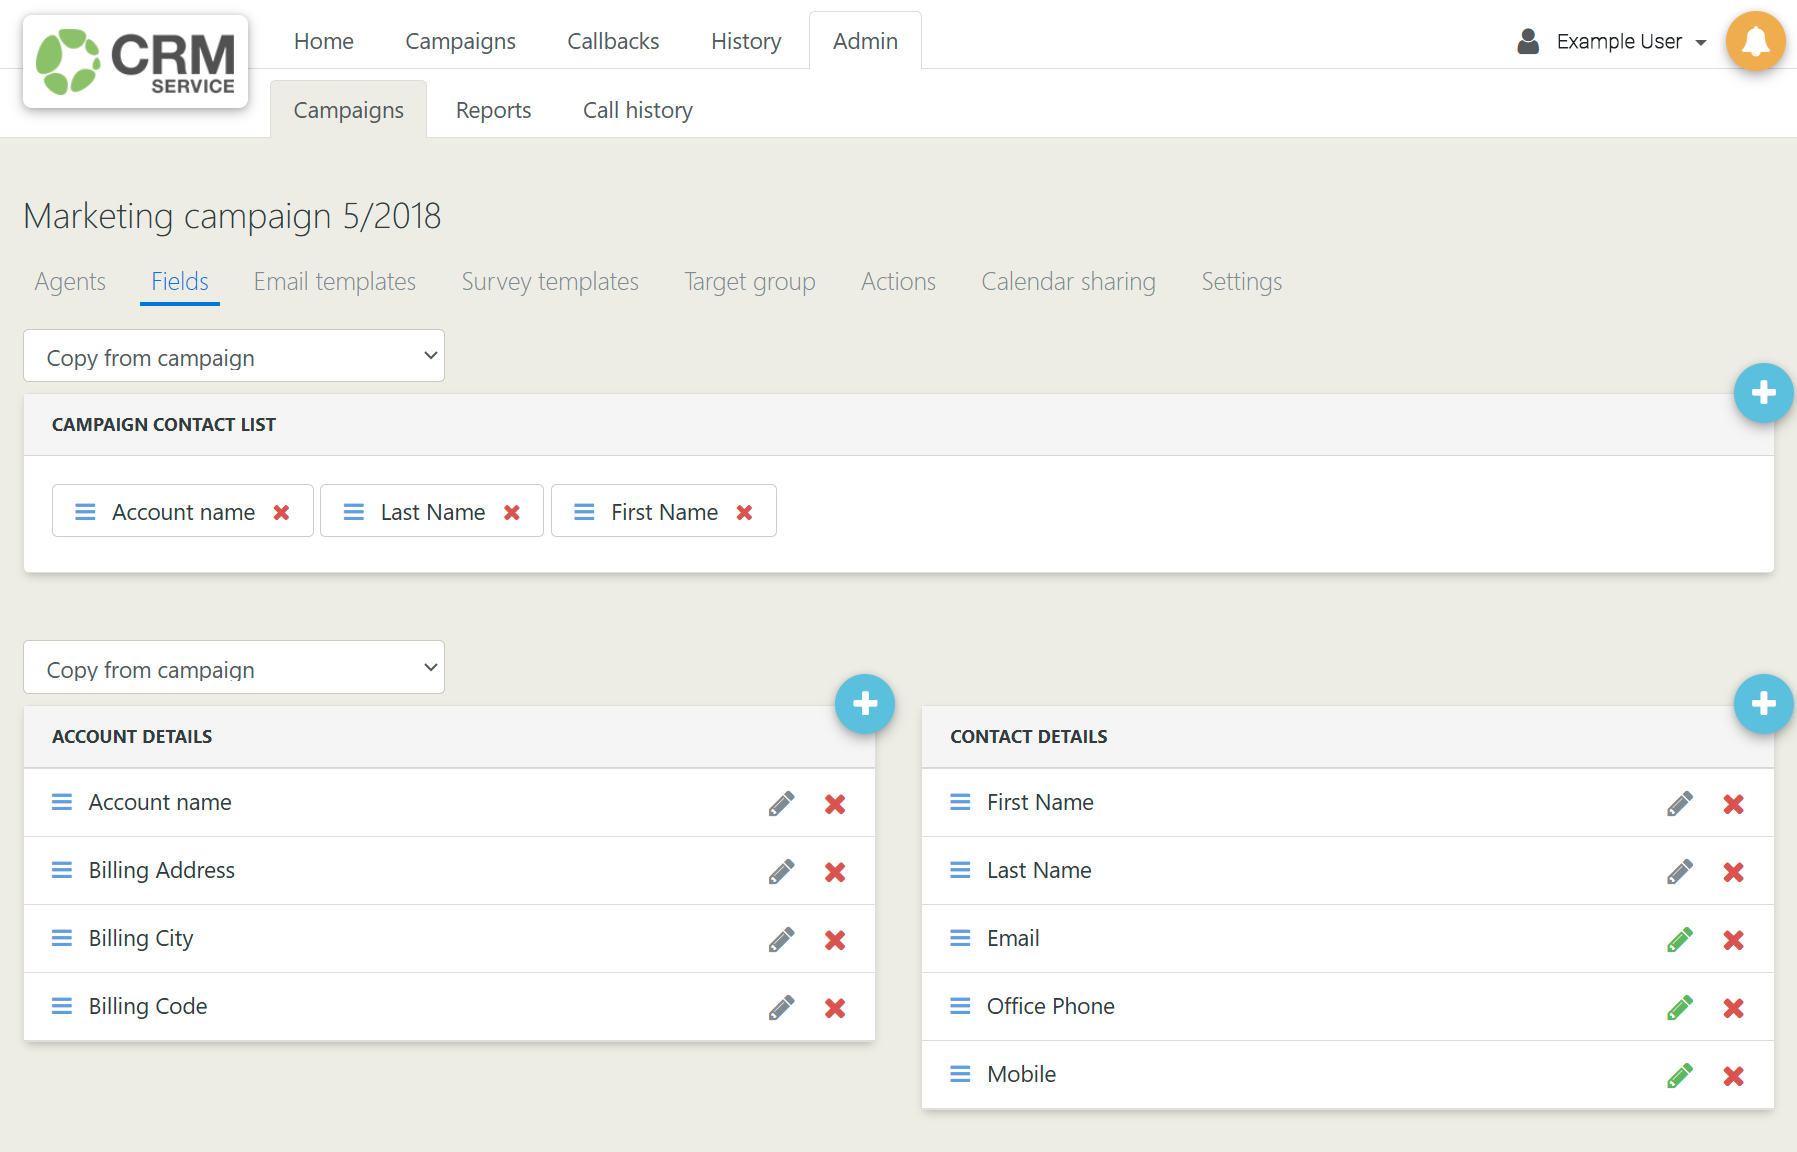Open the lower Copy from campaign dropdown
This screenshot has height=1152, width=1797.
(x=233, y=668)
